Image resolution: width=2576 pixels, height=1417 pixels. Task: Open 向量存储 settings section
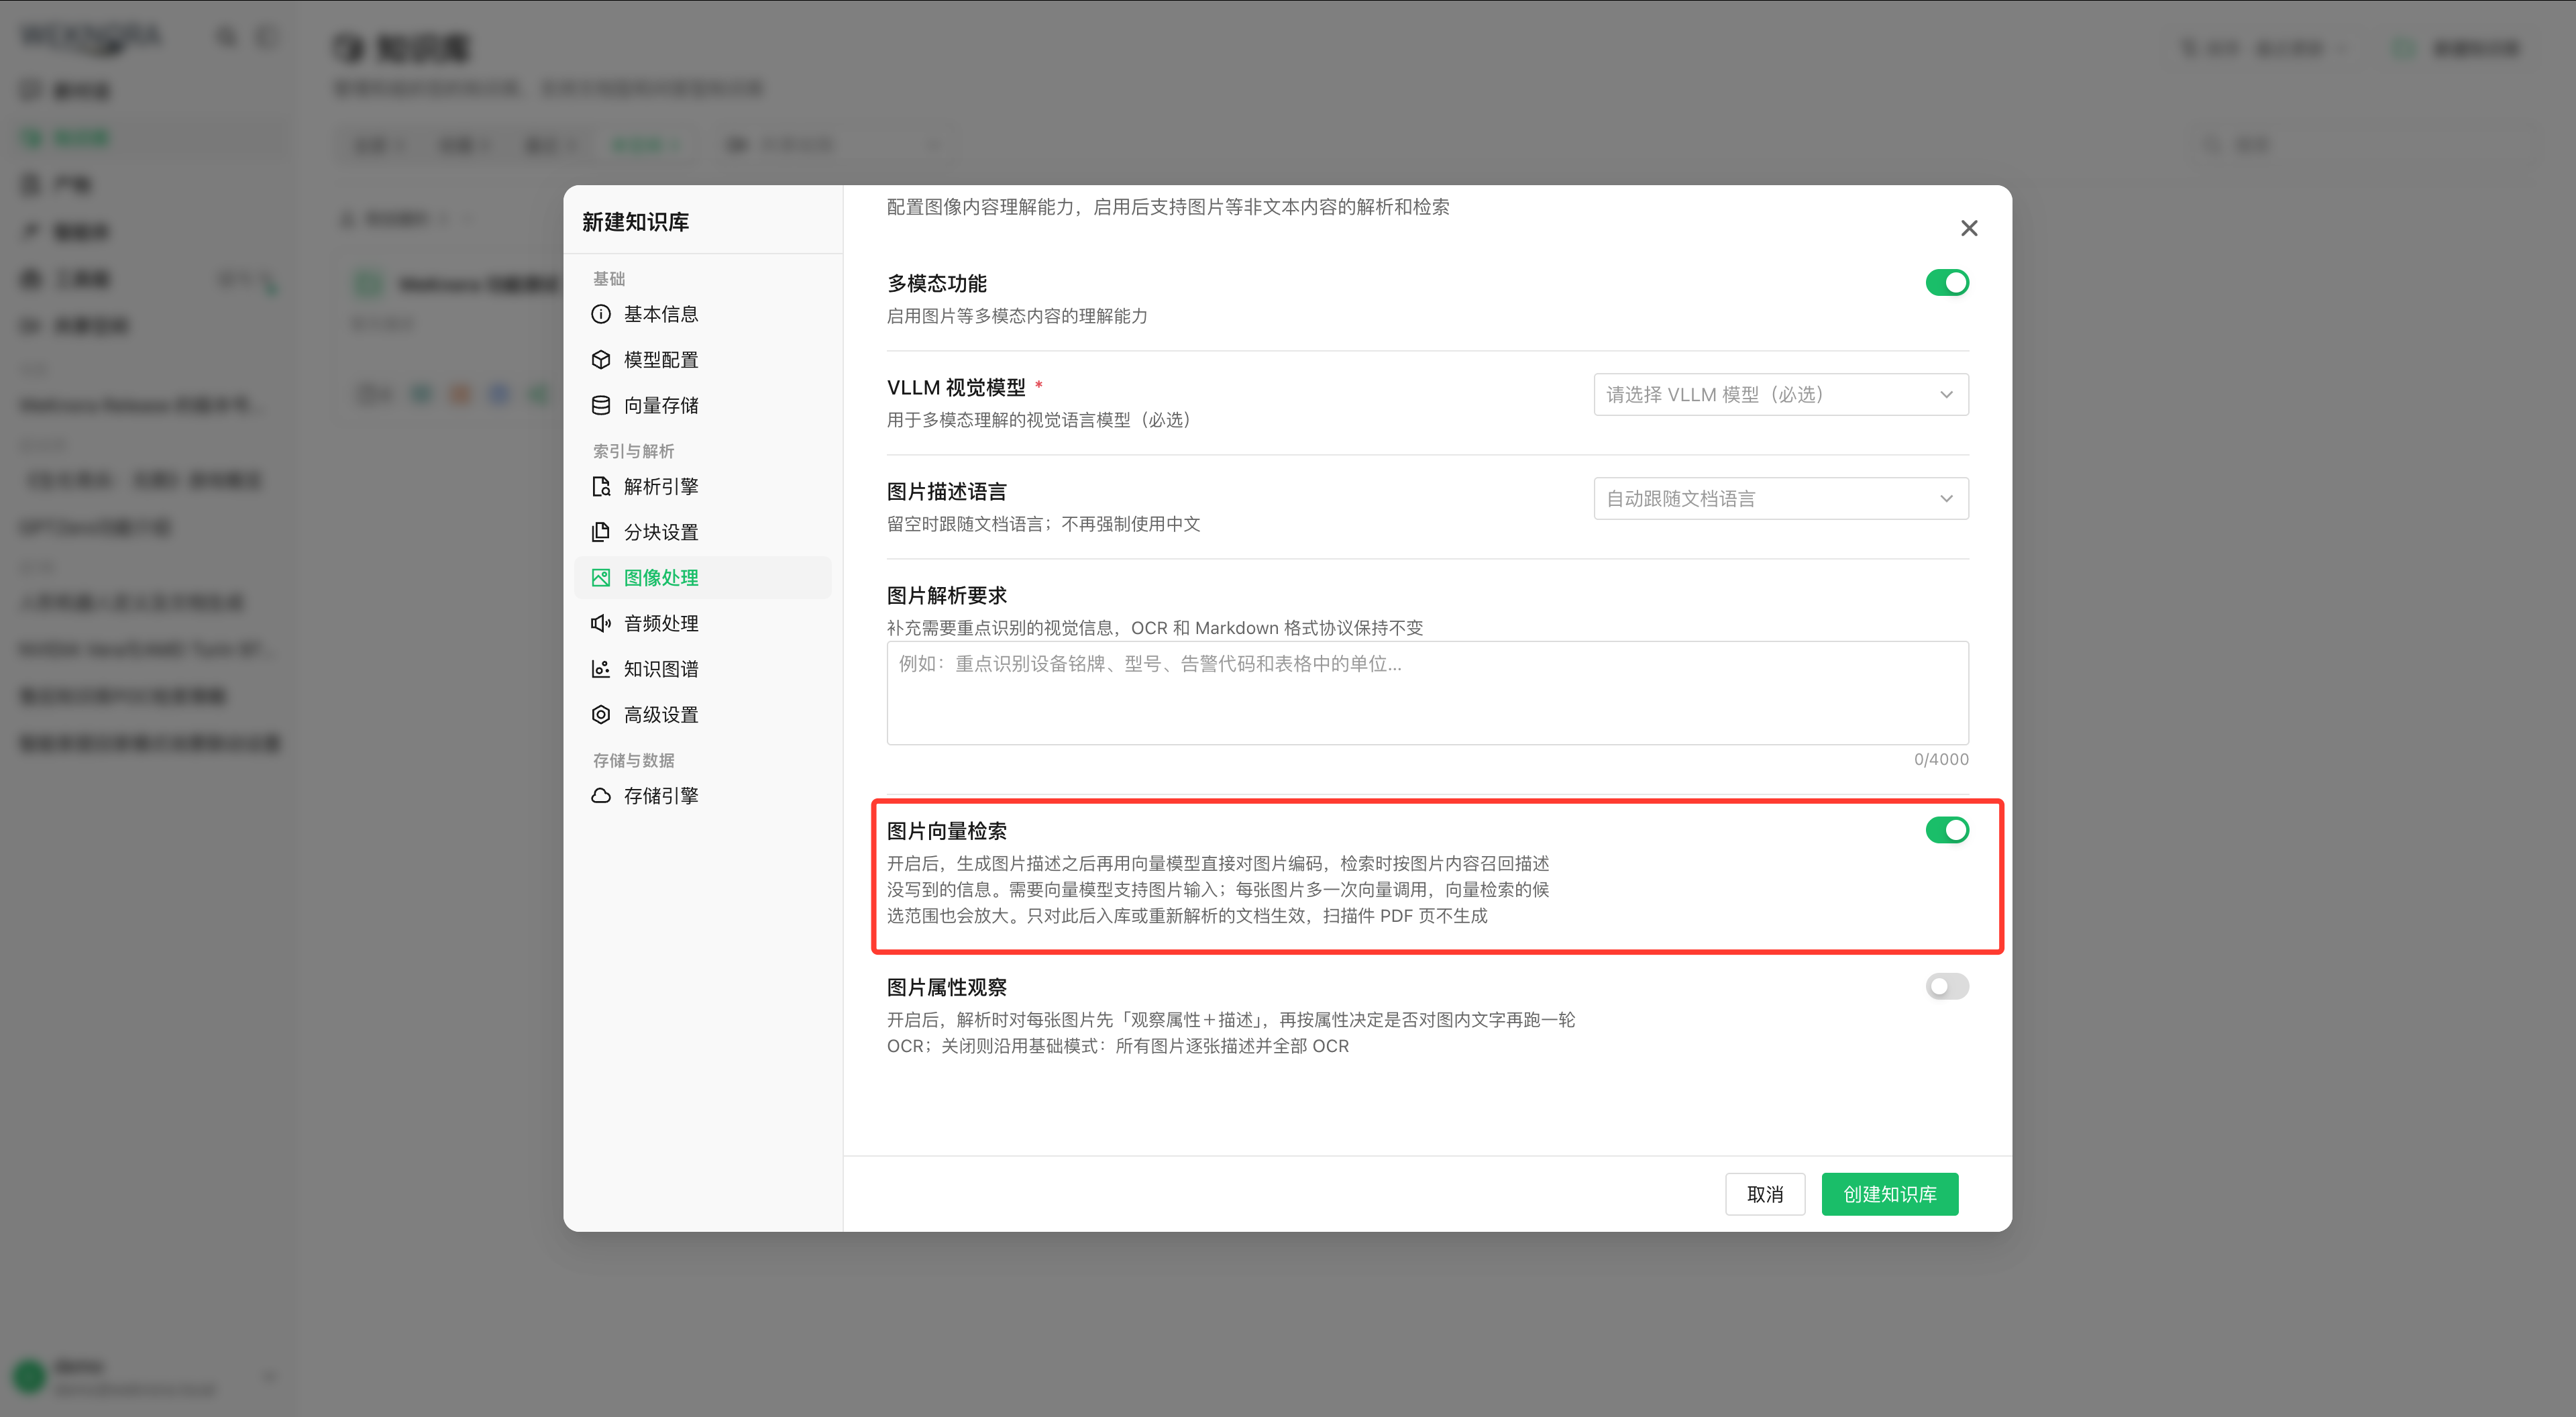pyautogui.click(x=703, y=405)
